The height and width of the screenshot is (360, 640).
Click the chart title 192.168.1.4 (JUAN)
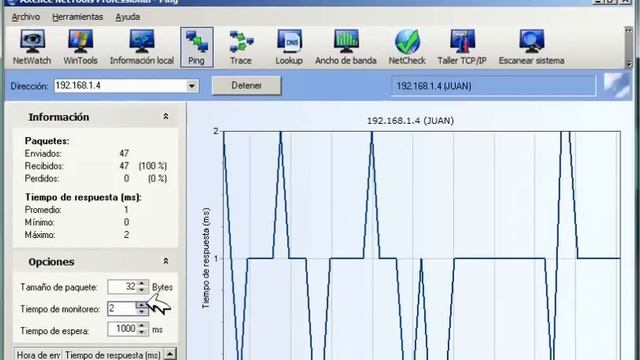(x=410, y=121)
